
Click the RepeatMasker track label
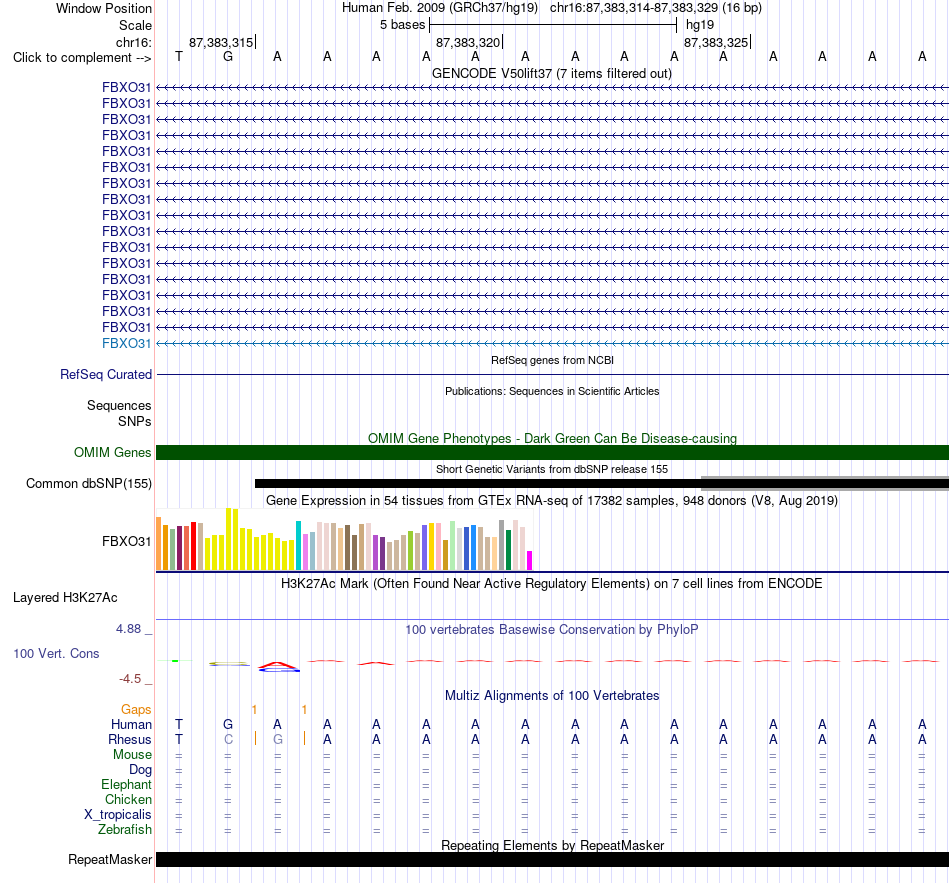pos(110,859)
